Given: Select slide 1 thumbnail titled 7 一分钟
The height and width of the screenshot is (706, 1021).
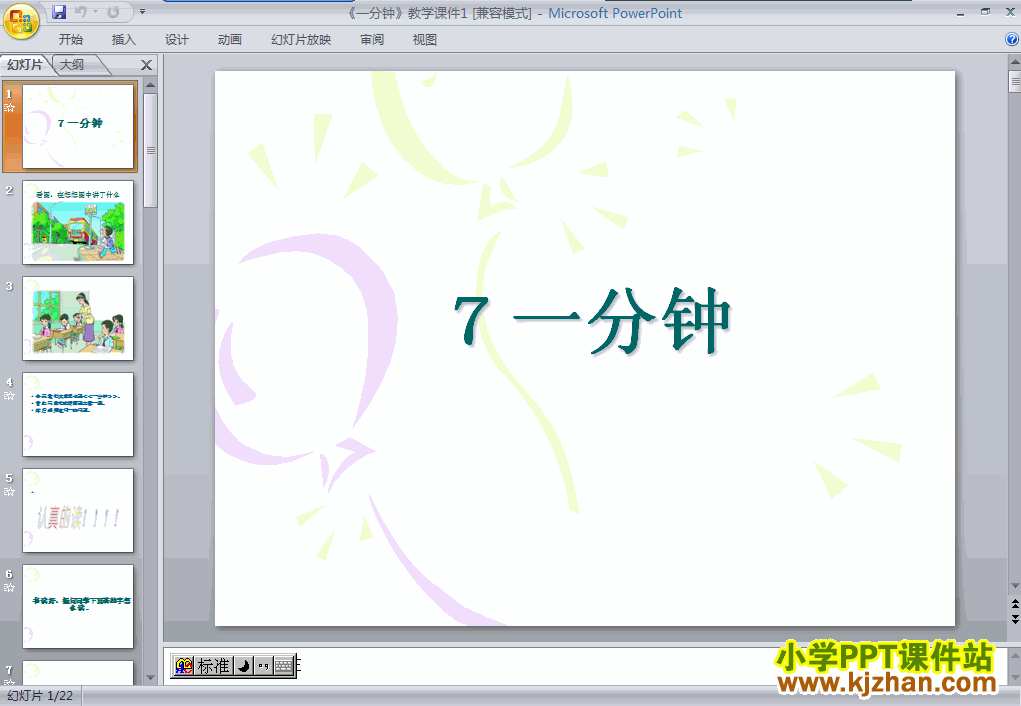Looking at the screenshot, I should [x=78, y=126].
